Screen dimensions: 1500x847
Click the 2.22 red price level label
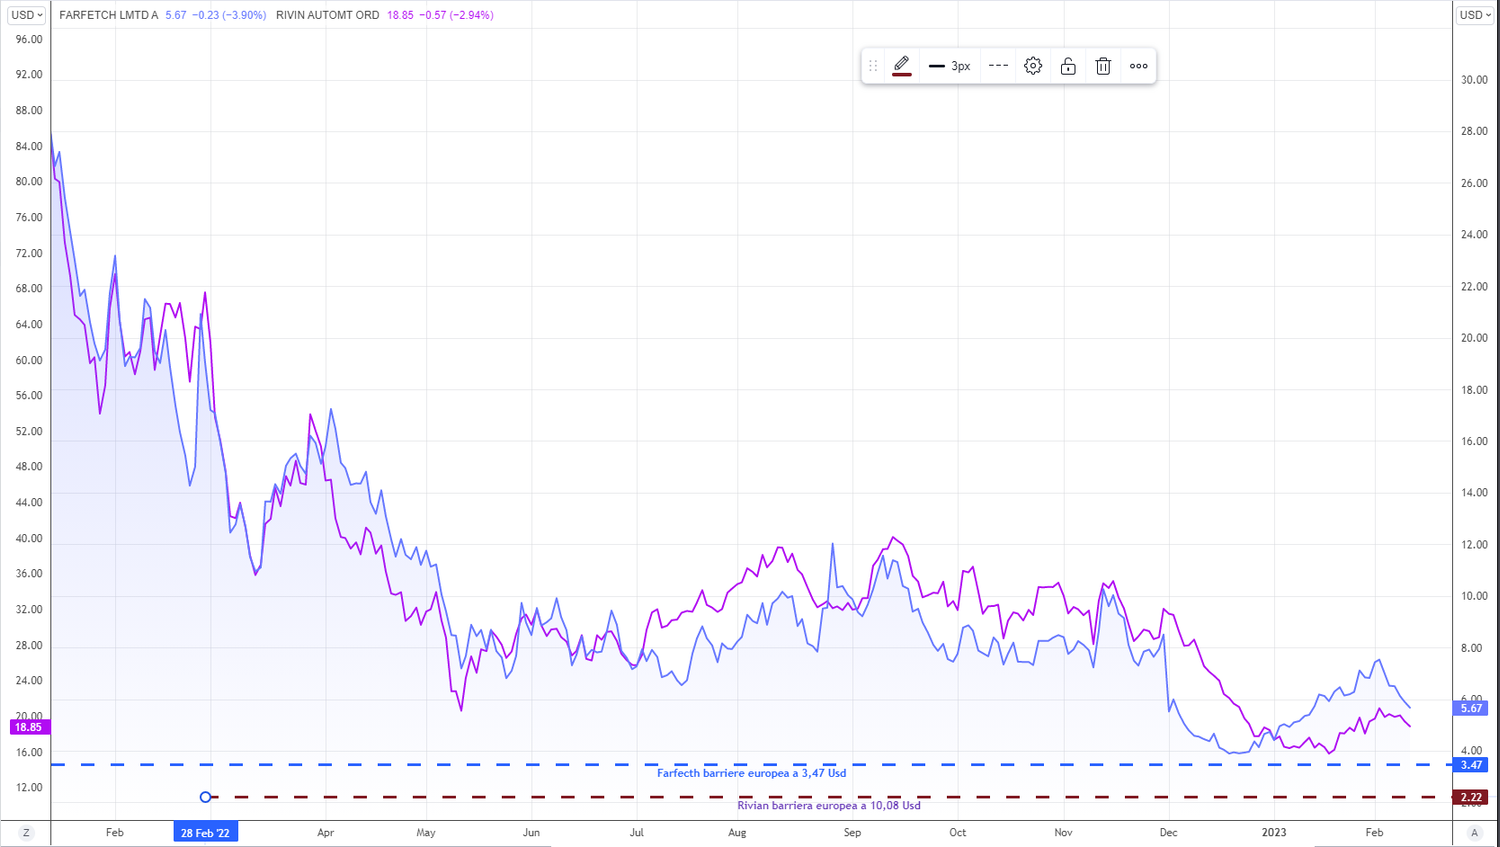click(x=1471, y=797)
